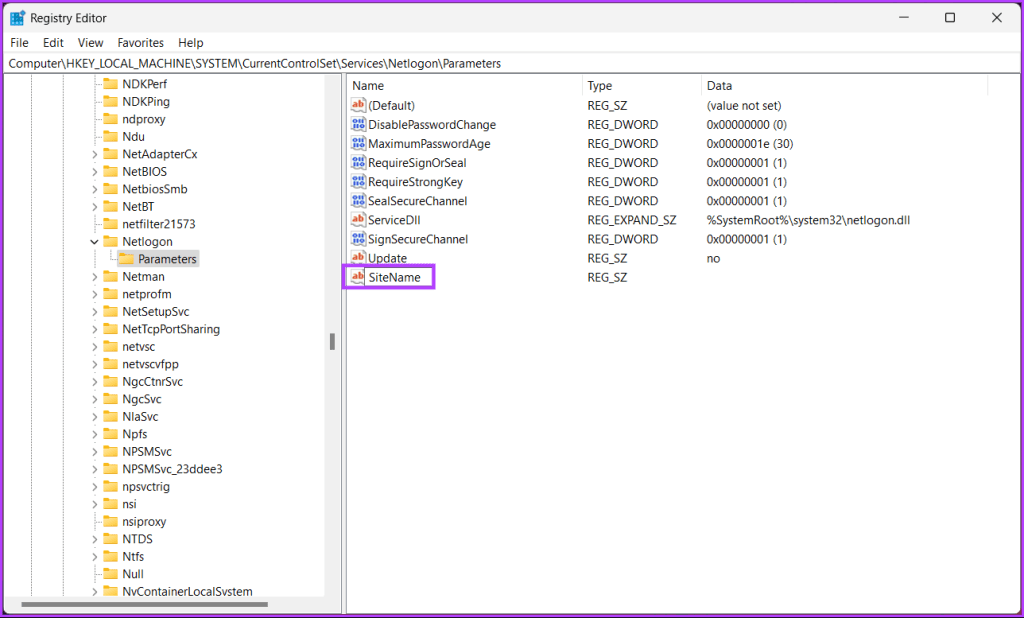Click the Registry Editor icon in the title bar

pos(15,17)
